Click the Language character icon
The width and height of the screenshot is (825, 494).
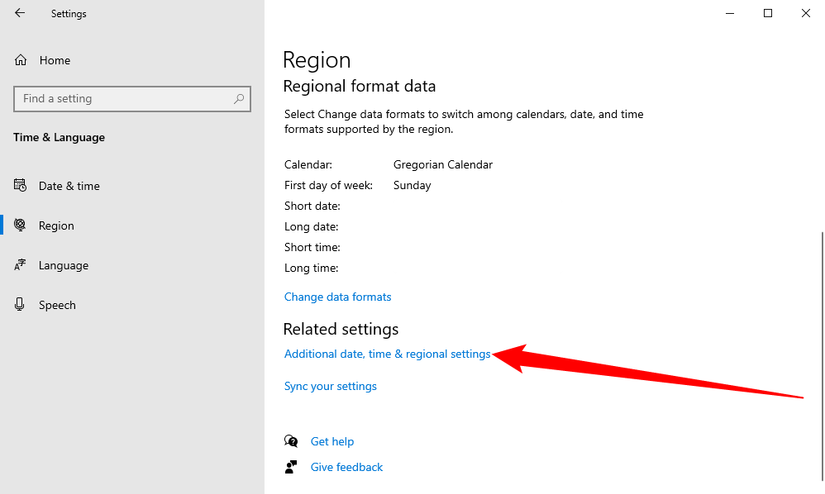pos(20,266)
